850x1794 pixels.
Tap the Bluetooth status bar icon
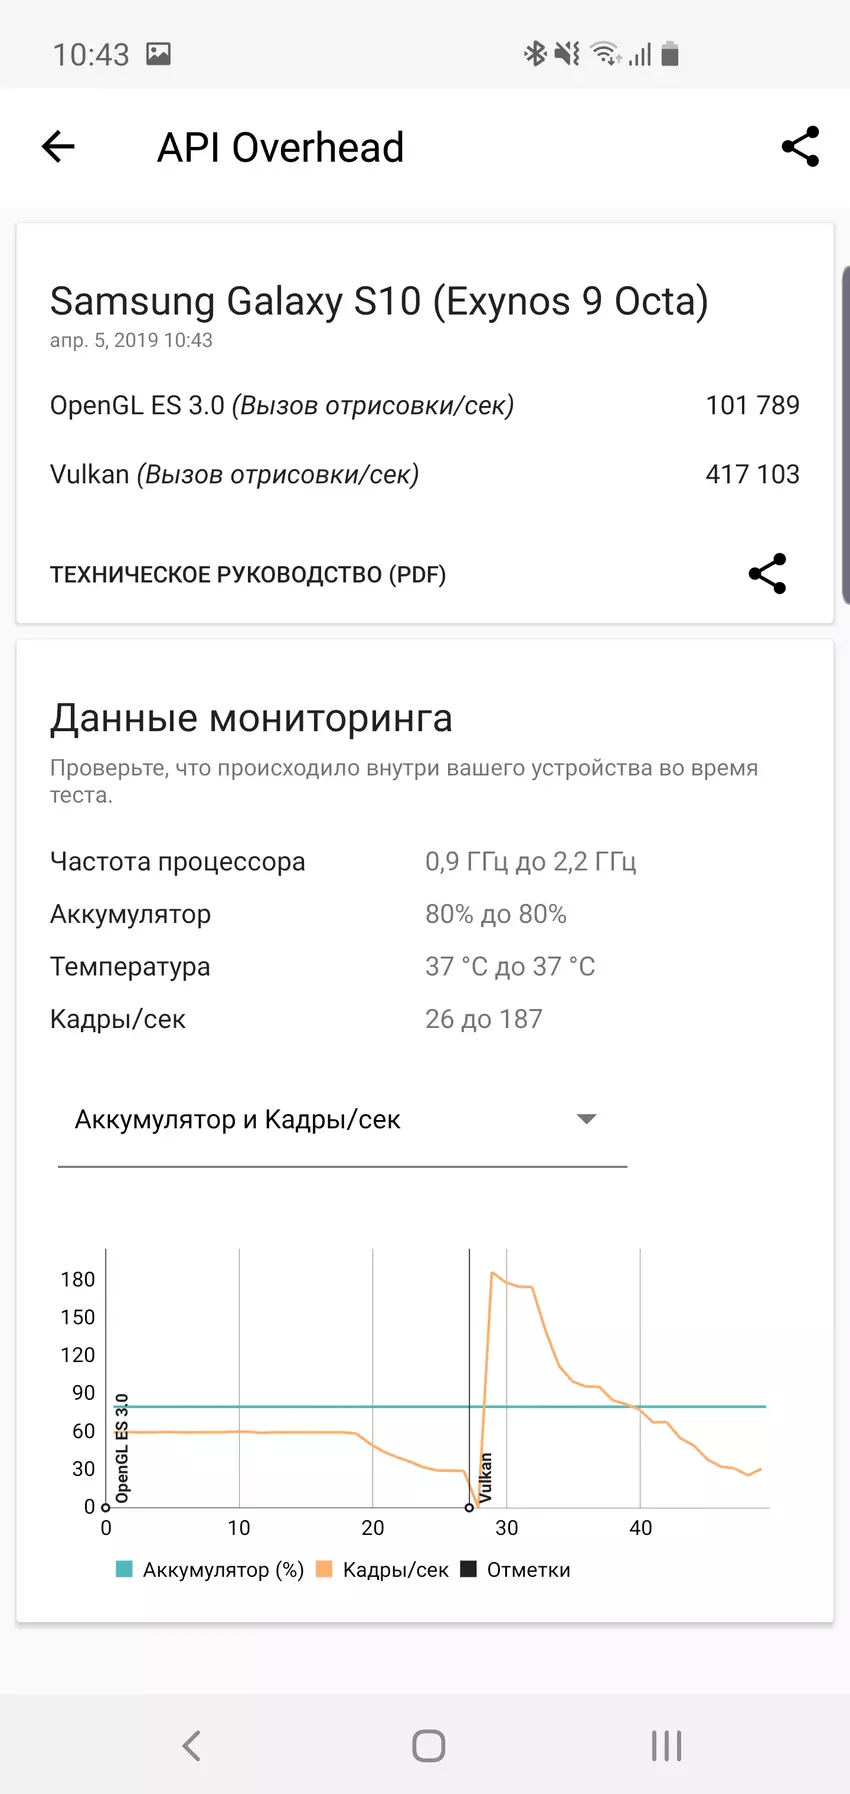pos(535,54)
